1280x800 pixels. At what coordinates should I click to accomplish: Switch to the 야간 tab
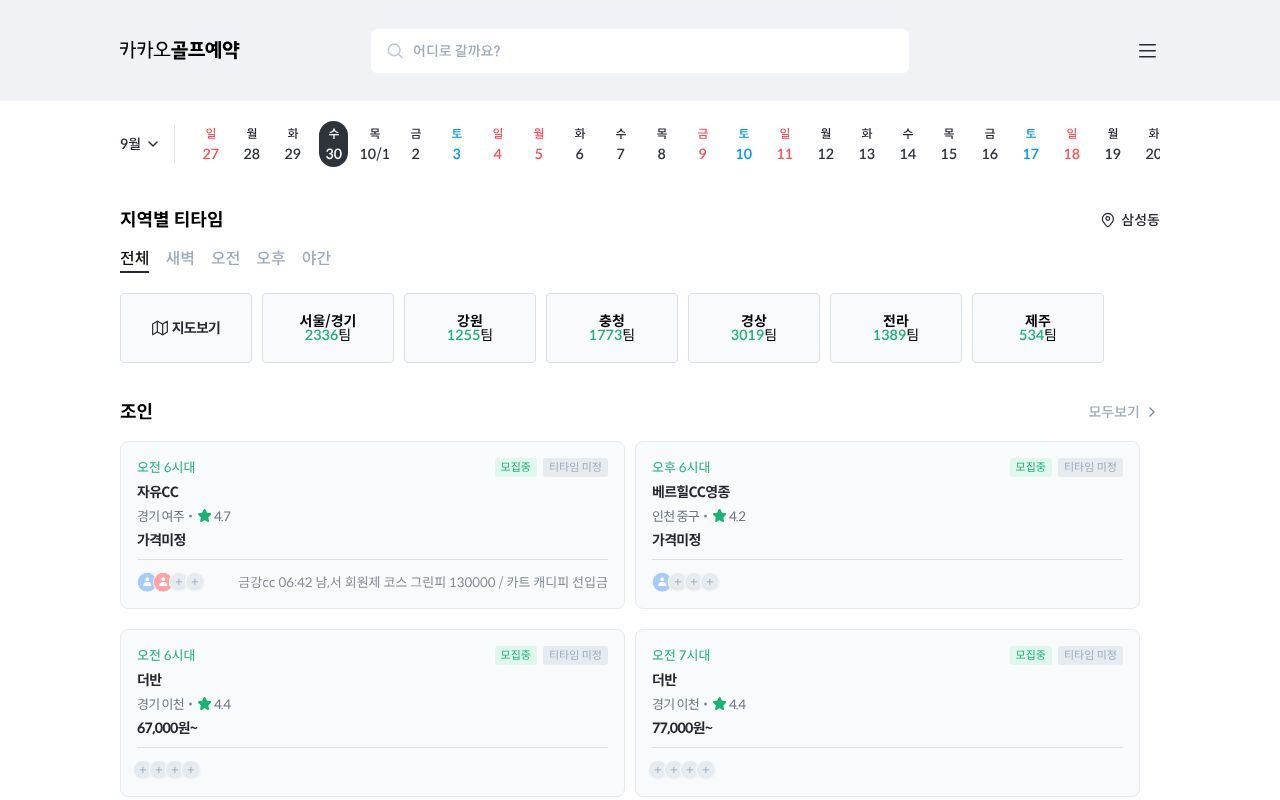pyautogui.click(x=316, y=258)
